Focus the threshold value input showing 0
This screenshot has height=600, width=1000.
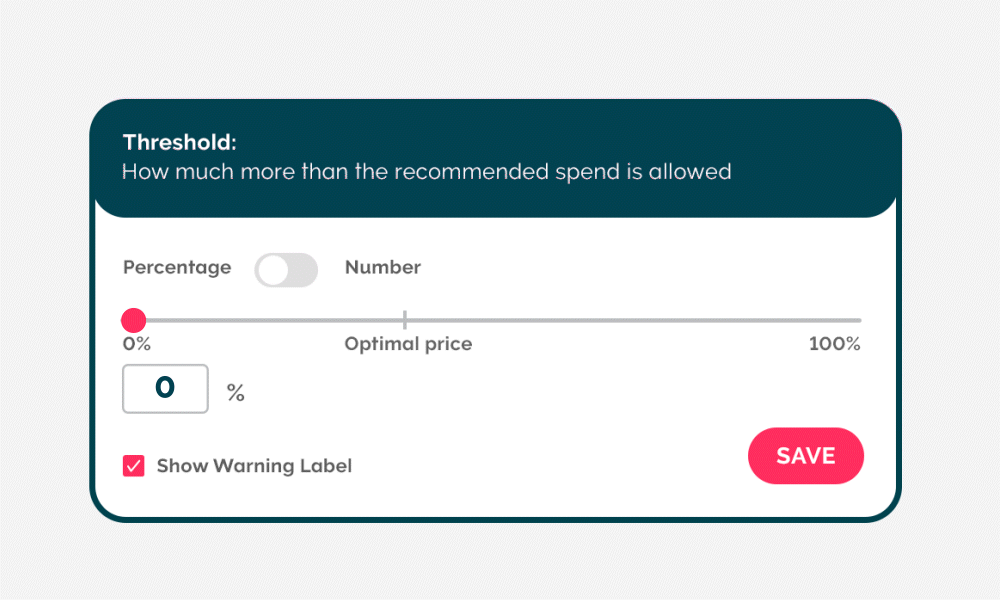point(165,389)
